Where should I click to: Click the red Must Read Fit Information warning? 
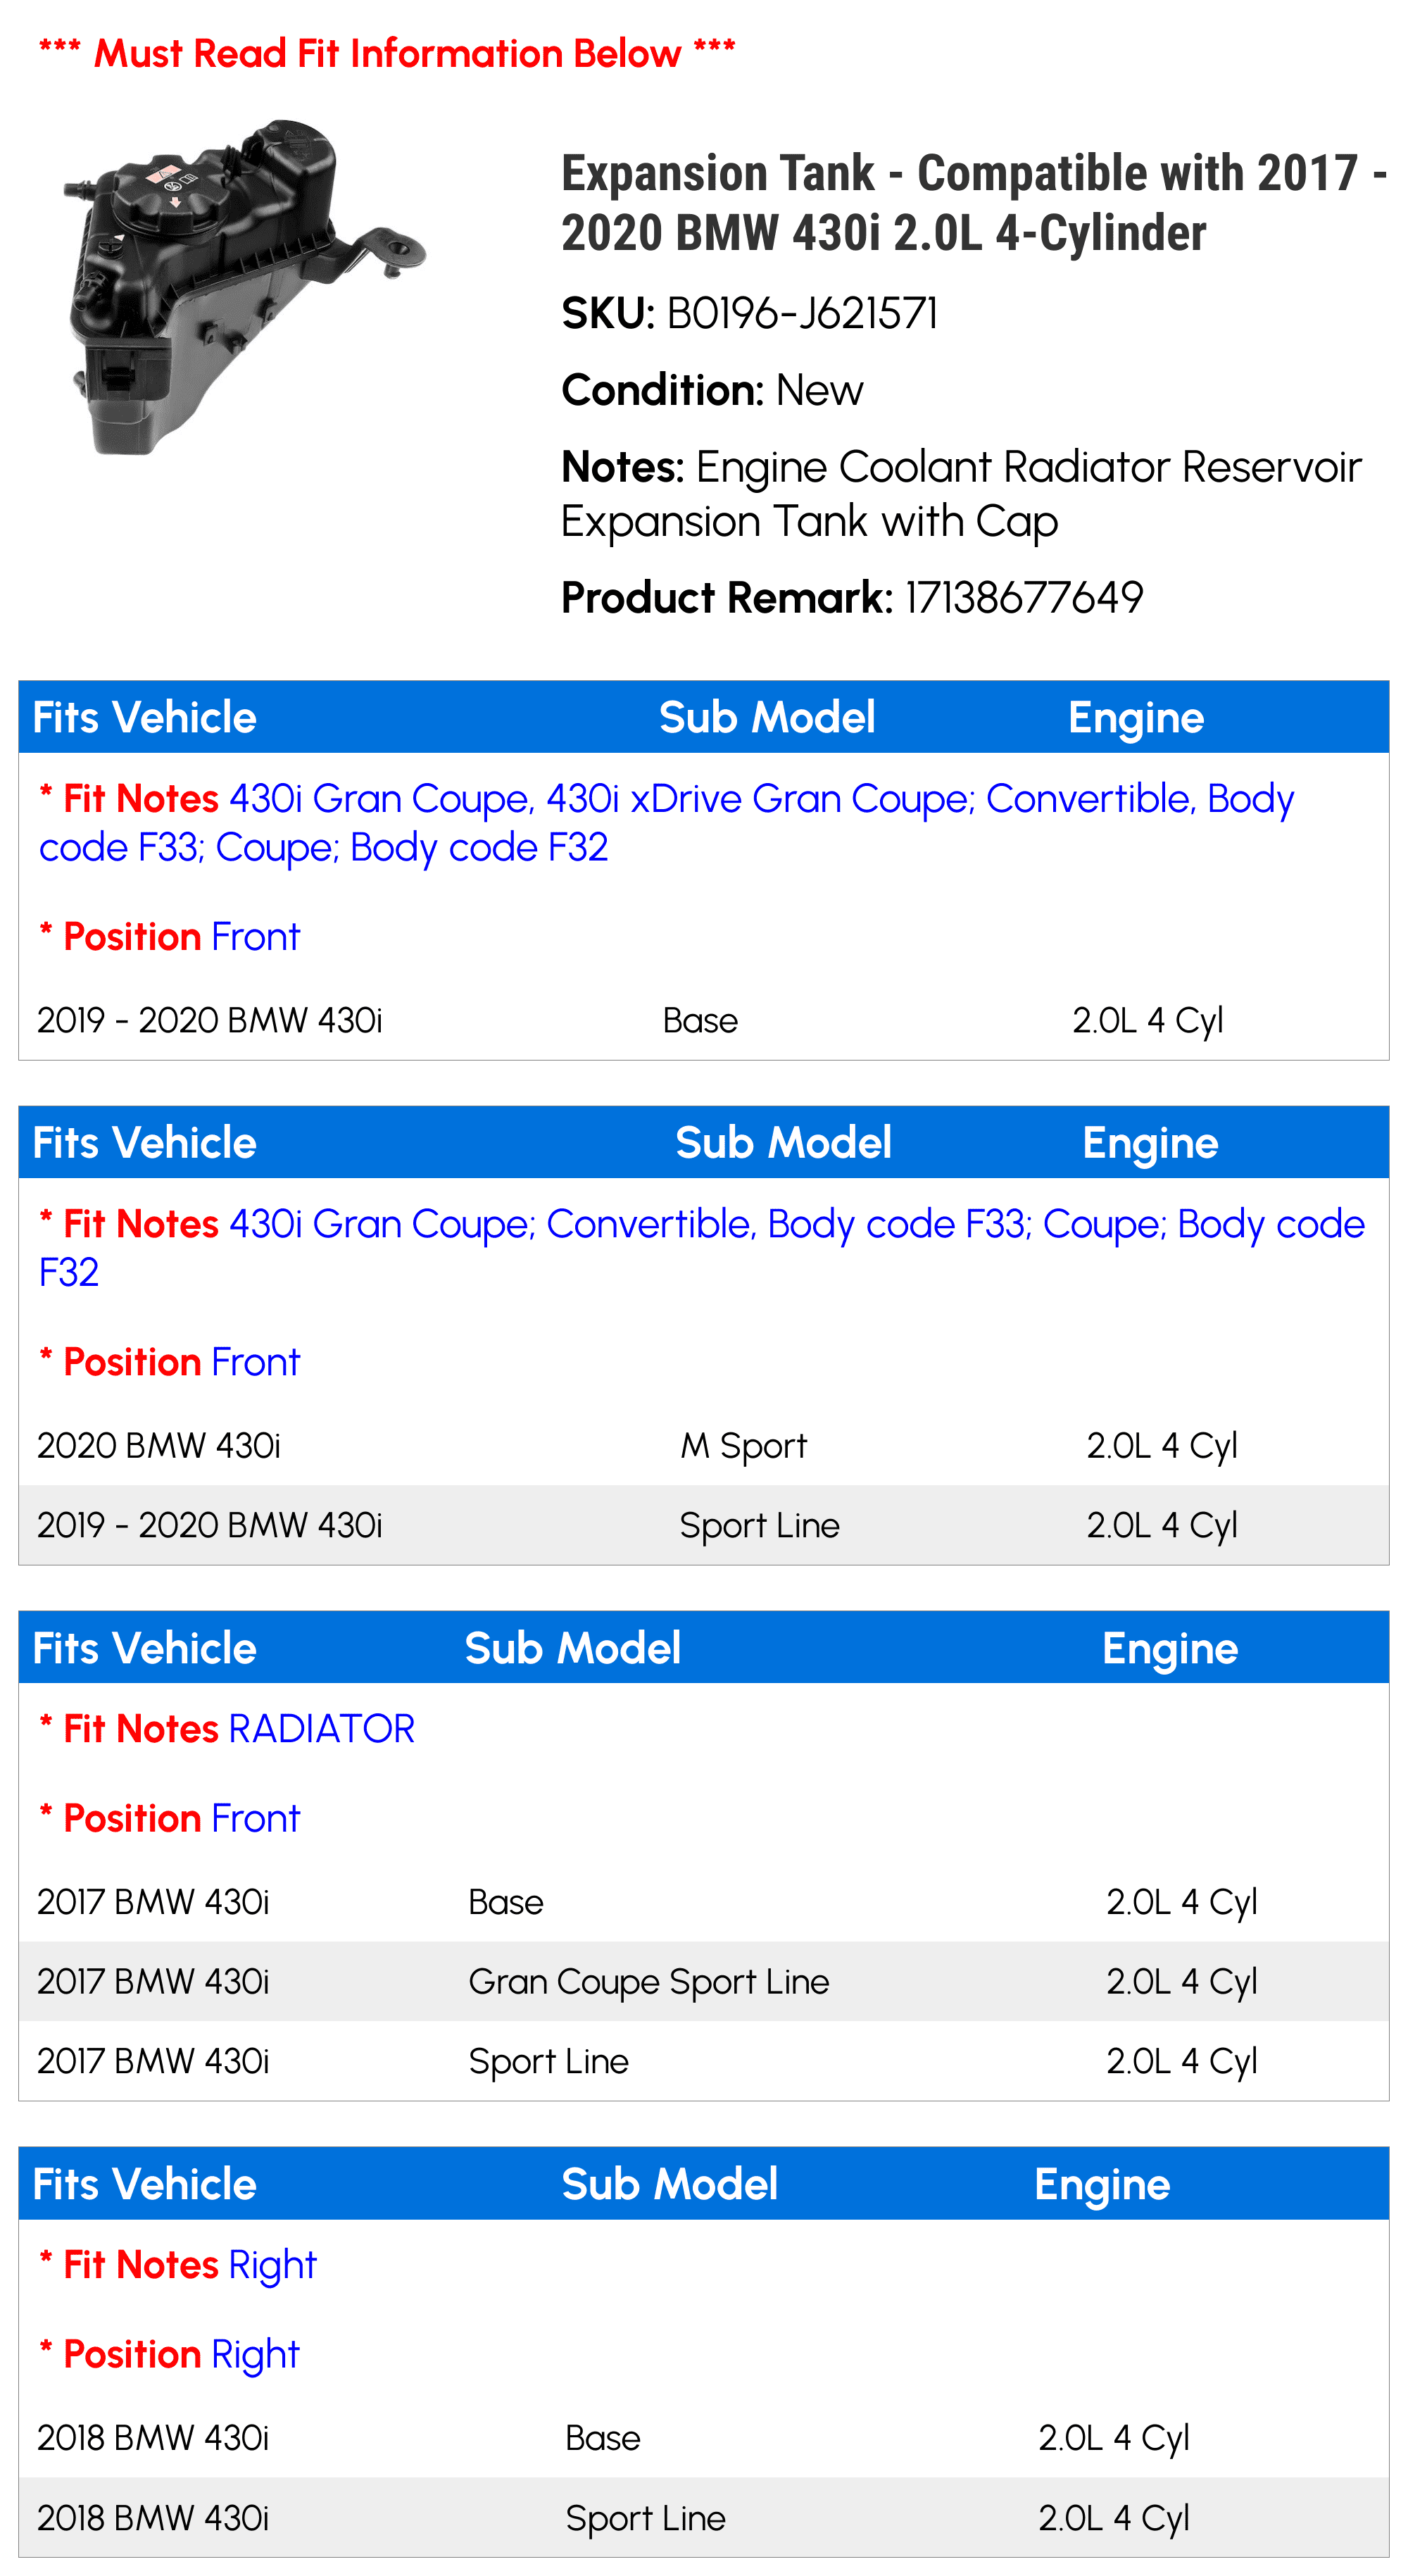pyautogui.click(x=387, y=53)
